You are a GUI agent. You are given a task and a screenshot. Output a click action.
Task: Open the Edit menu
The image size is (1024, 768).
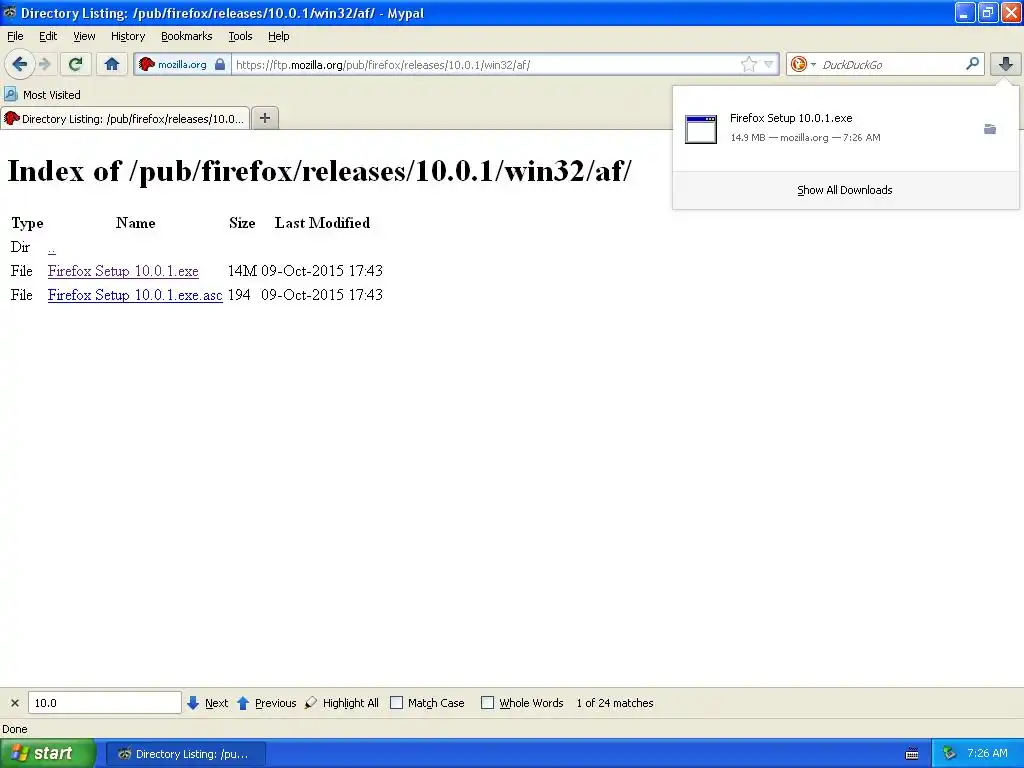pyautogui.click(x=48, y=36)
